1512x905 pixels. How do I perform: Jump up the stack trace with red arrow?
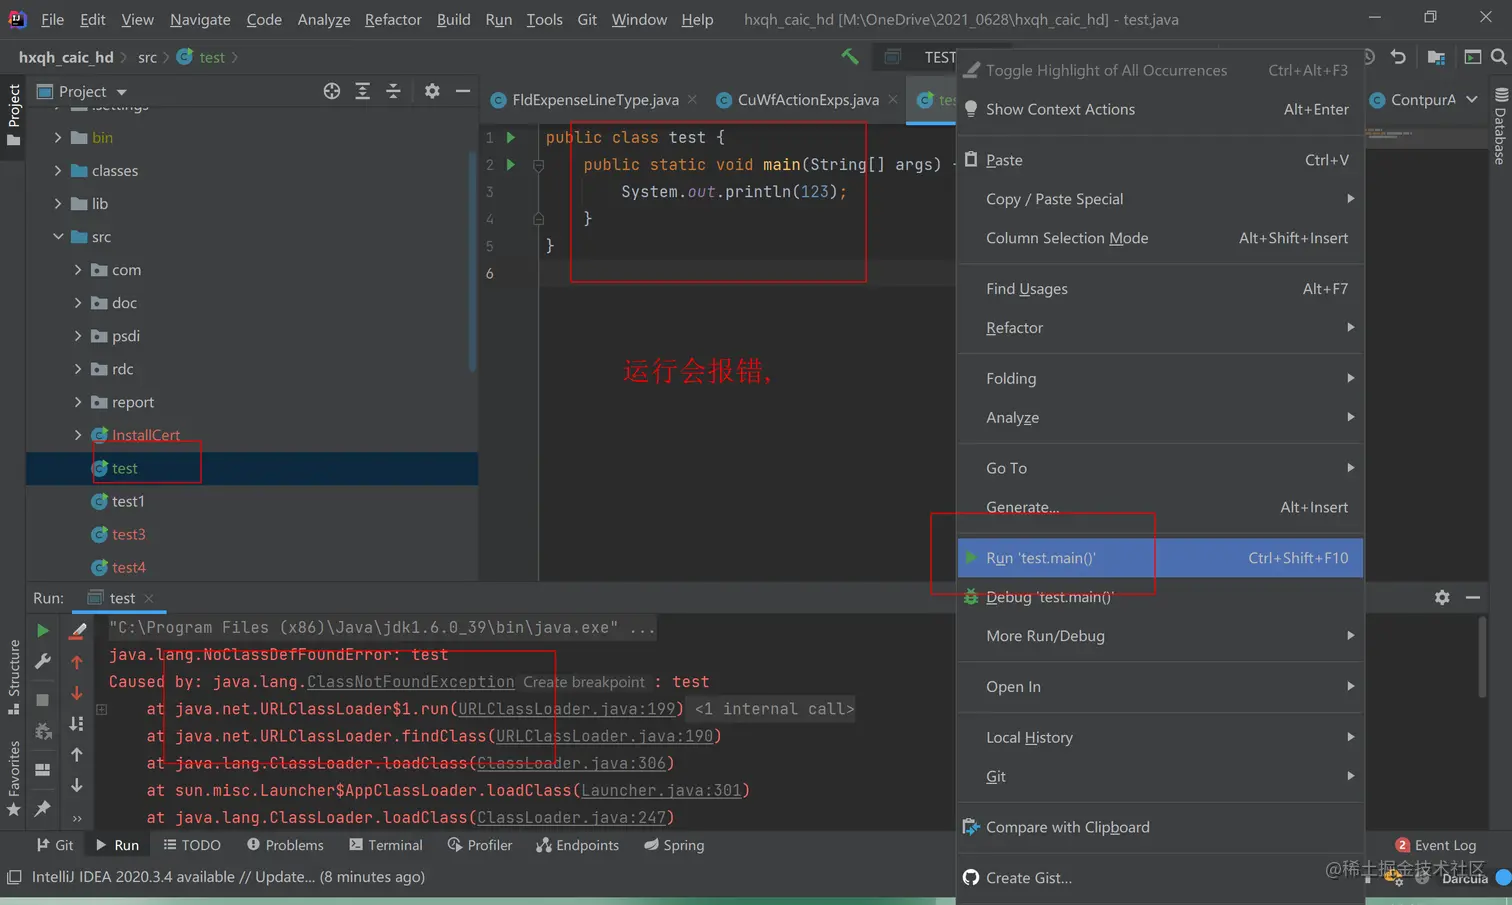click(77, 662)
